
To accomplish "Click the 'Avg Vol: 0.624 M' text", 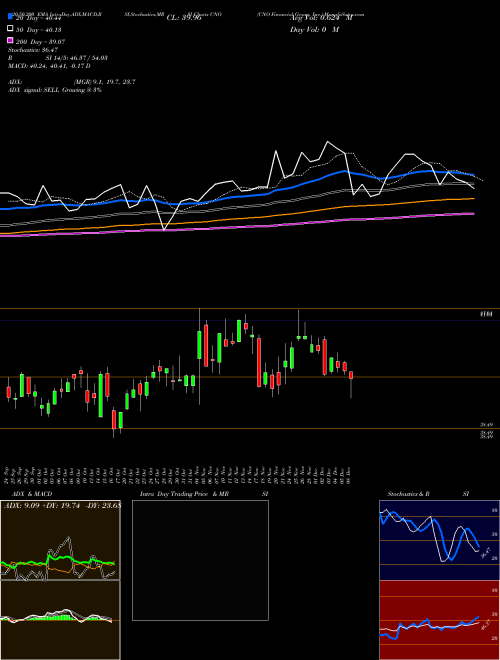I will (x=321, y=18).
